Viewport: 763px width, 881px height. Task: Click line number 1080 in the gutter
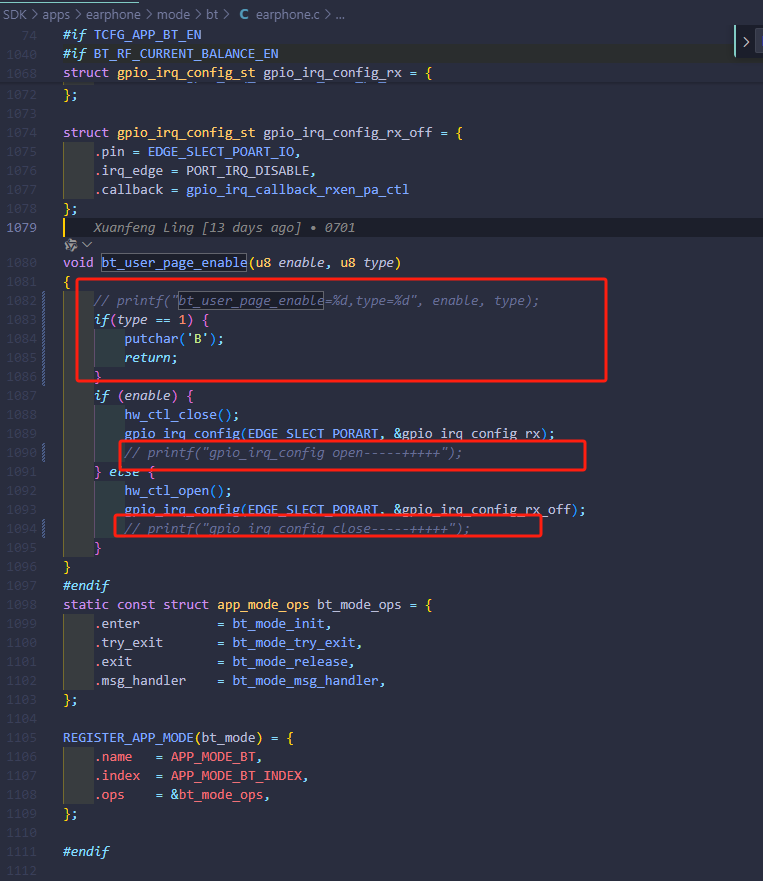pos(21,262)
